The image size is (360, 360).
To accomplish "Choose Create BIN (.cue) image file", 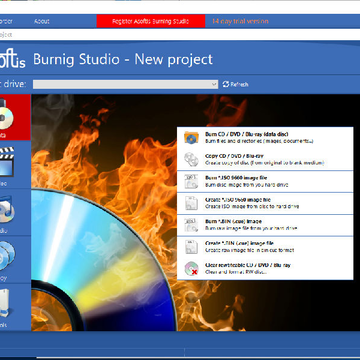I will point(265,247).
